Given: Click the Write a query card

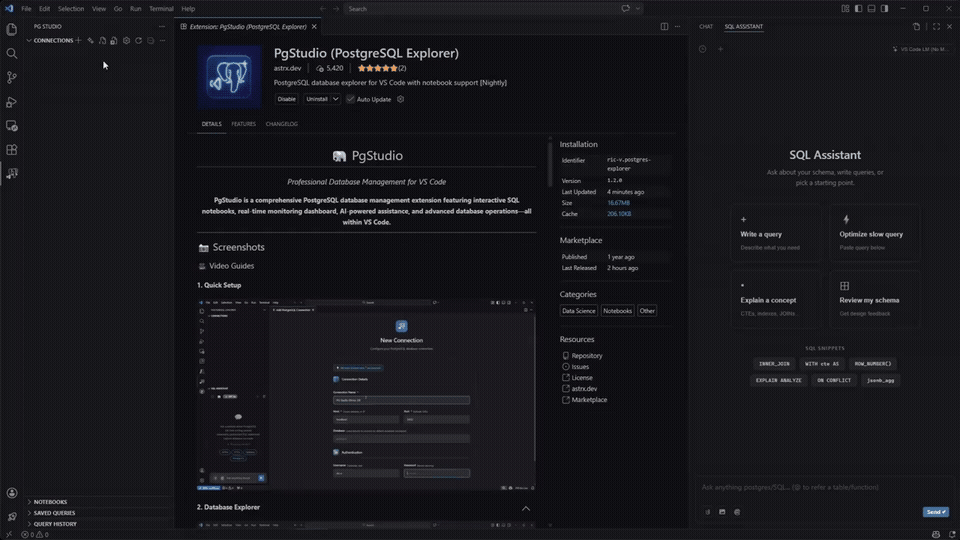Looking at the screenshot, I should tap(776, 233).
